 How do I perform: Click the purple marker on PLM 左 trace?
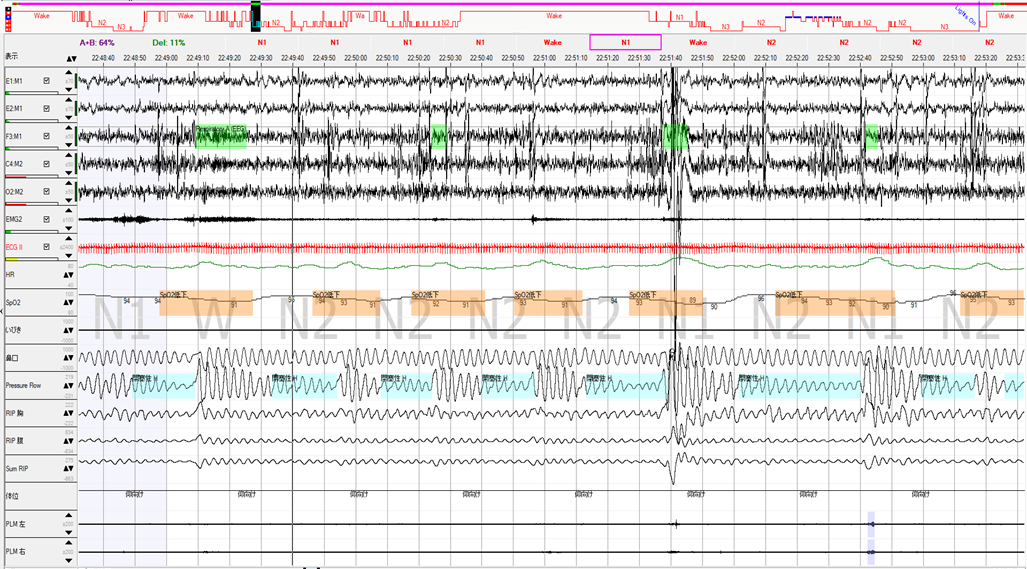pyautogui.click(x=871, y=524)
